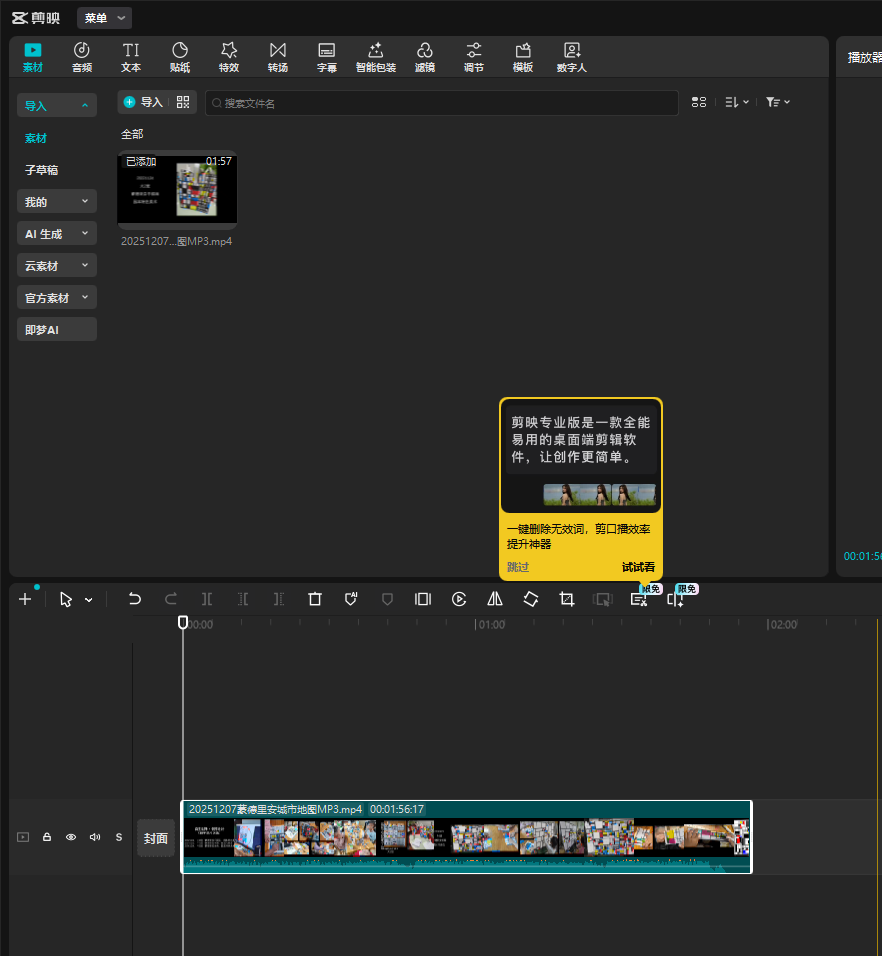Click the AI marker shield icon
Screen dimensions: 882x956
[350, 599]
